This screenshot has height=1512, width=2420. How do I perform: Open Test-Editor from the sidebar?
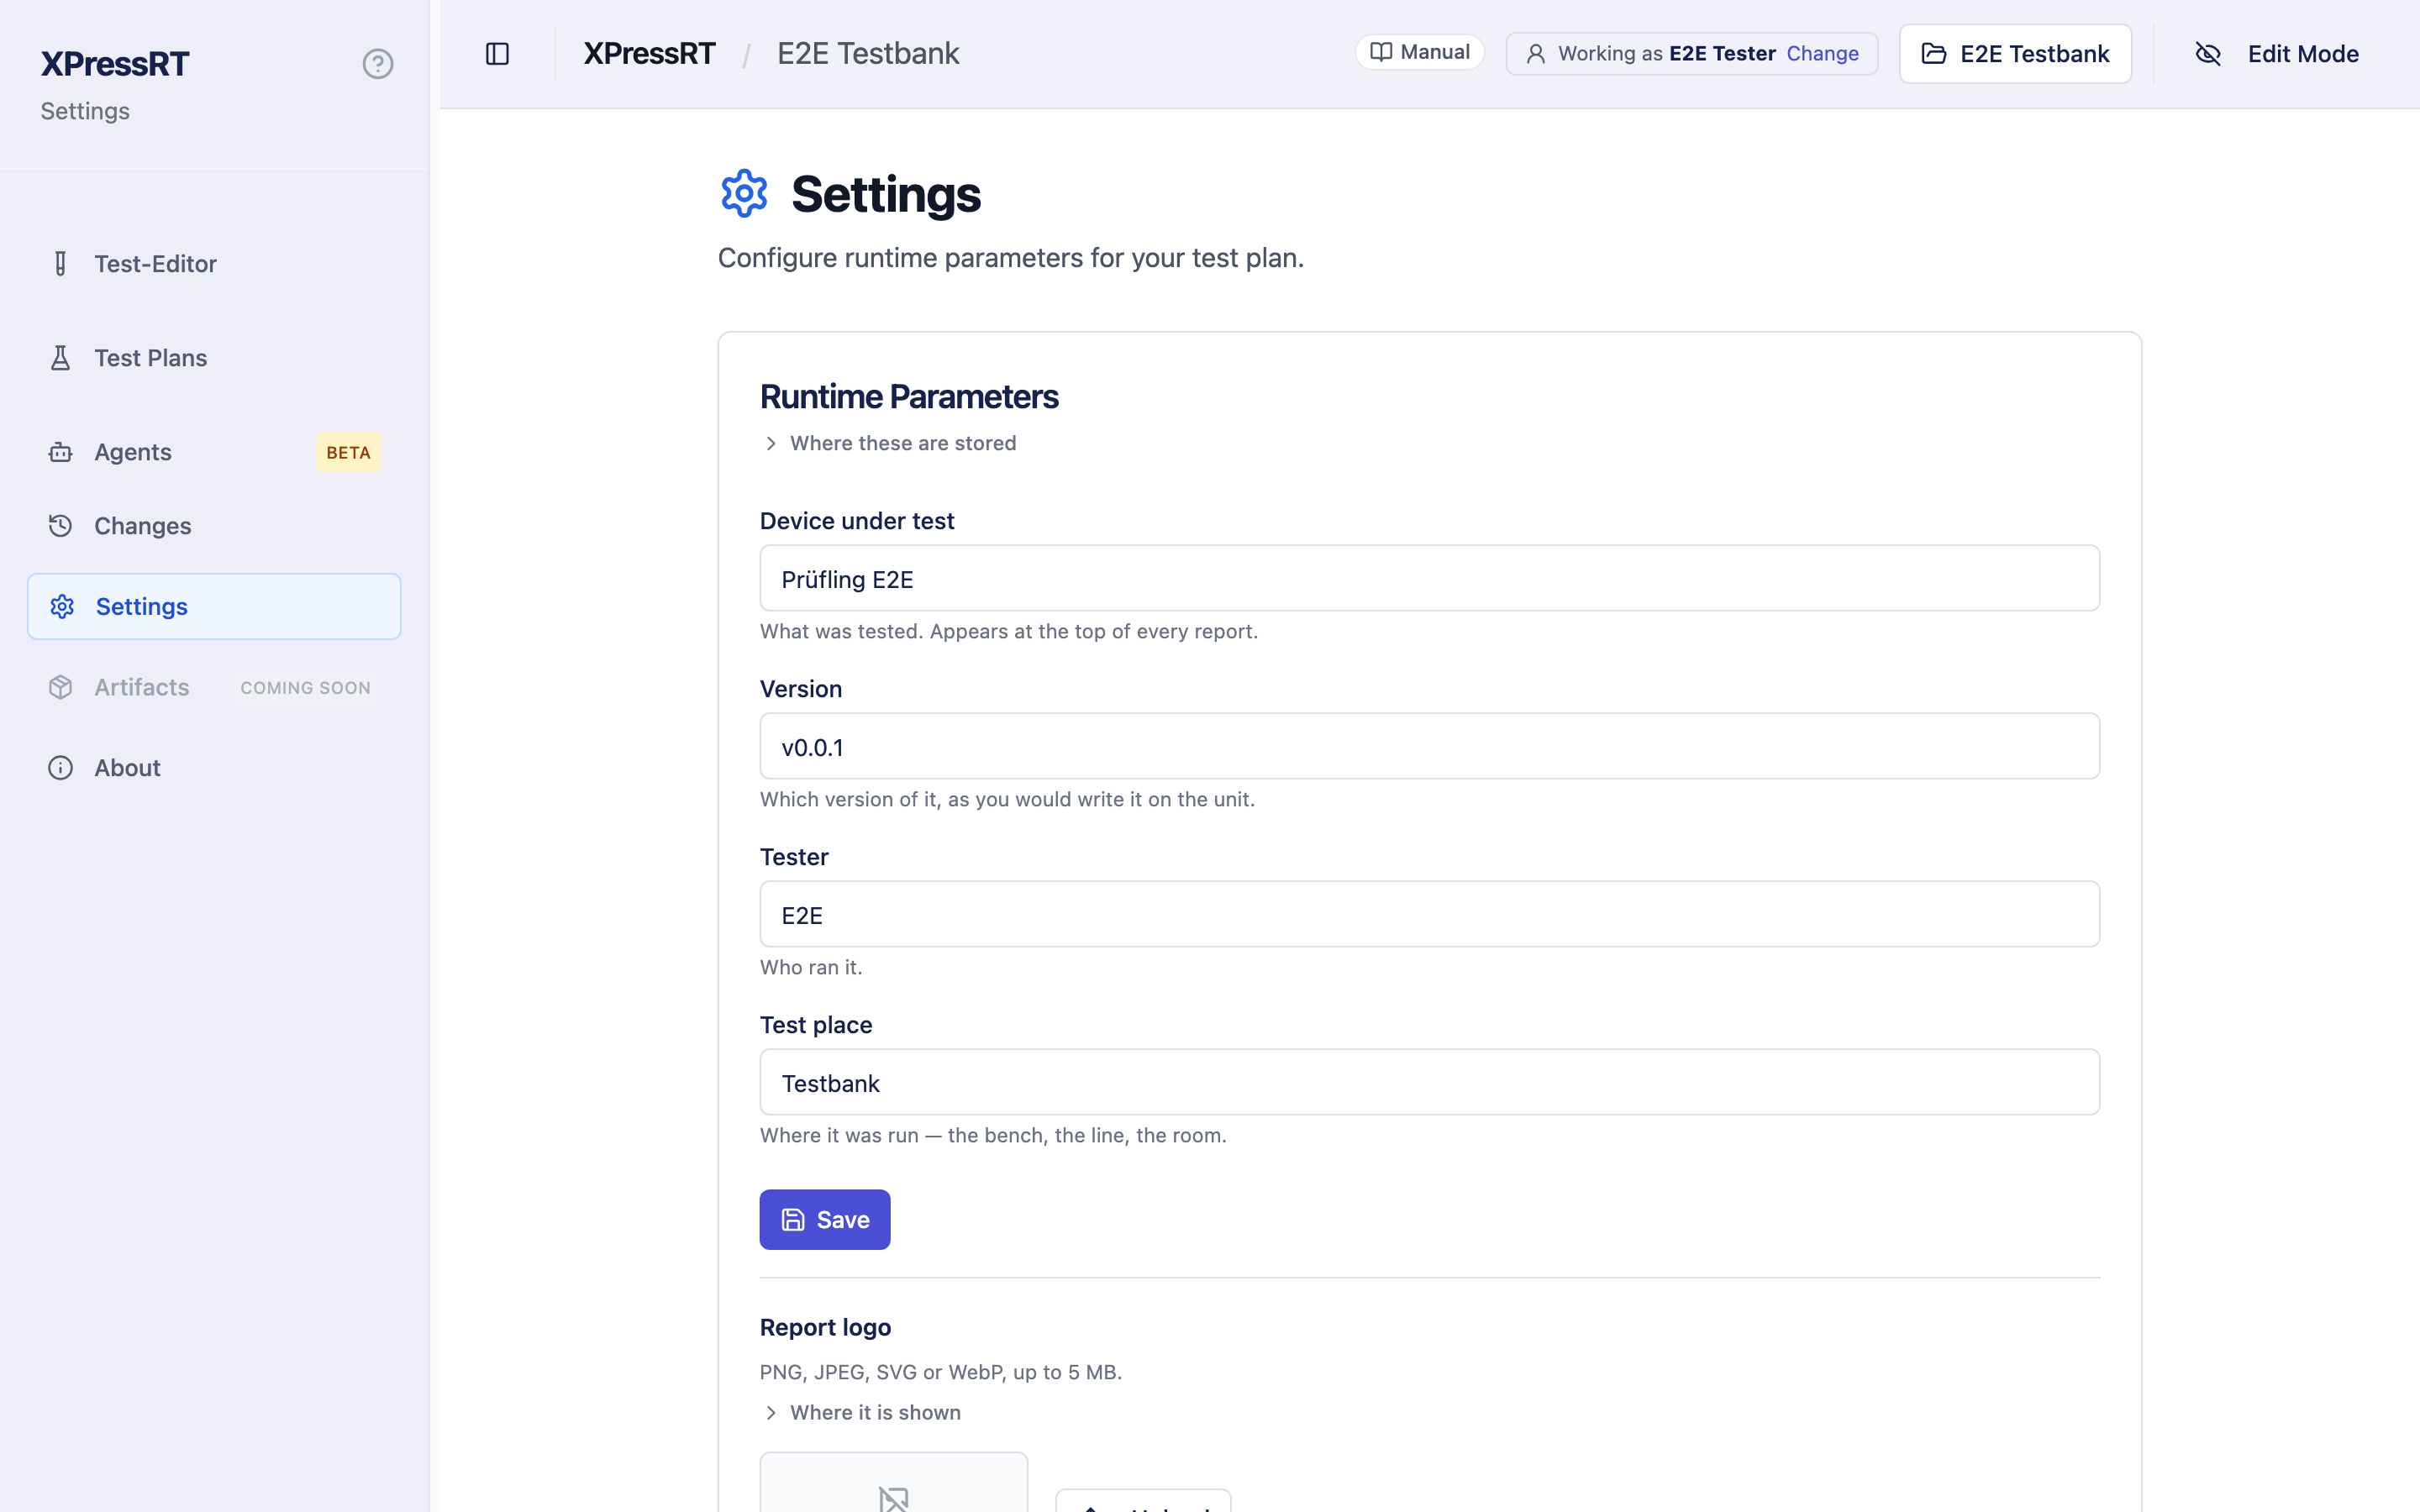pyautogui.click(x=214, y=264)
